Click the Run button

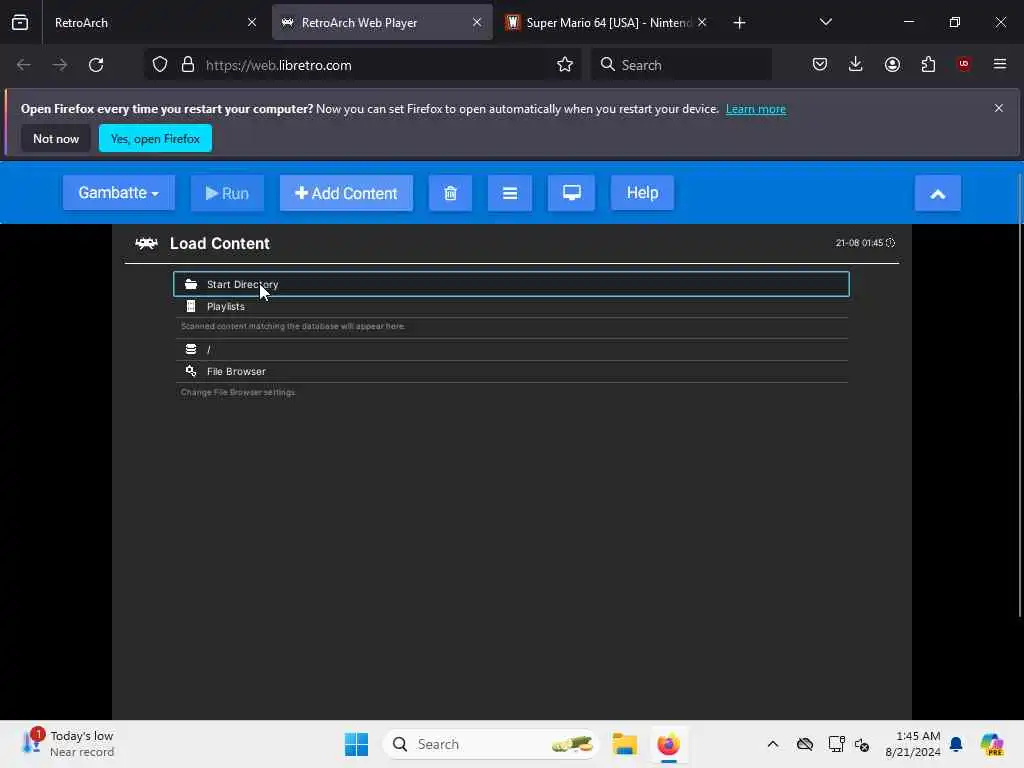[x=227, y=193]
